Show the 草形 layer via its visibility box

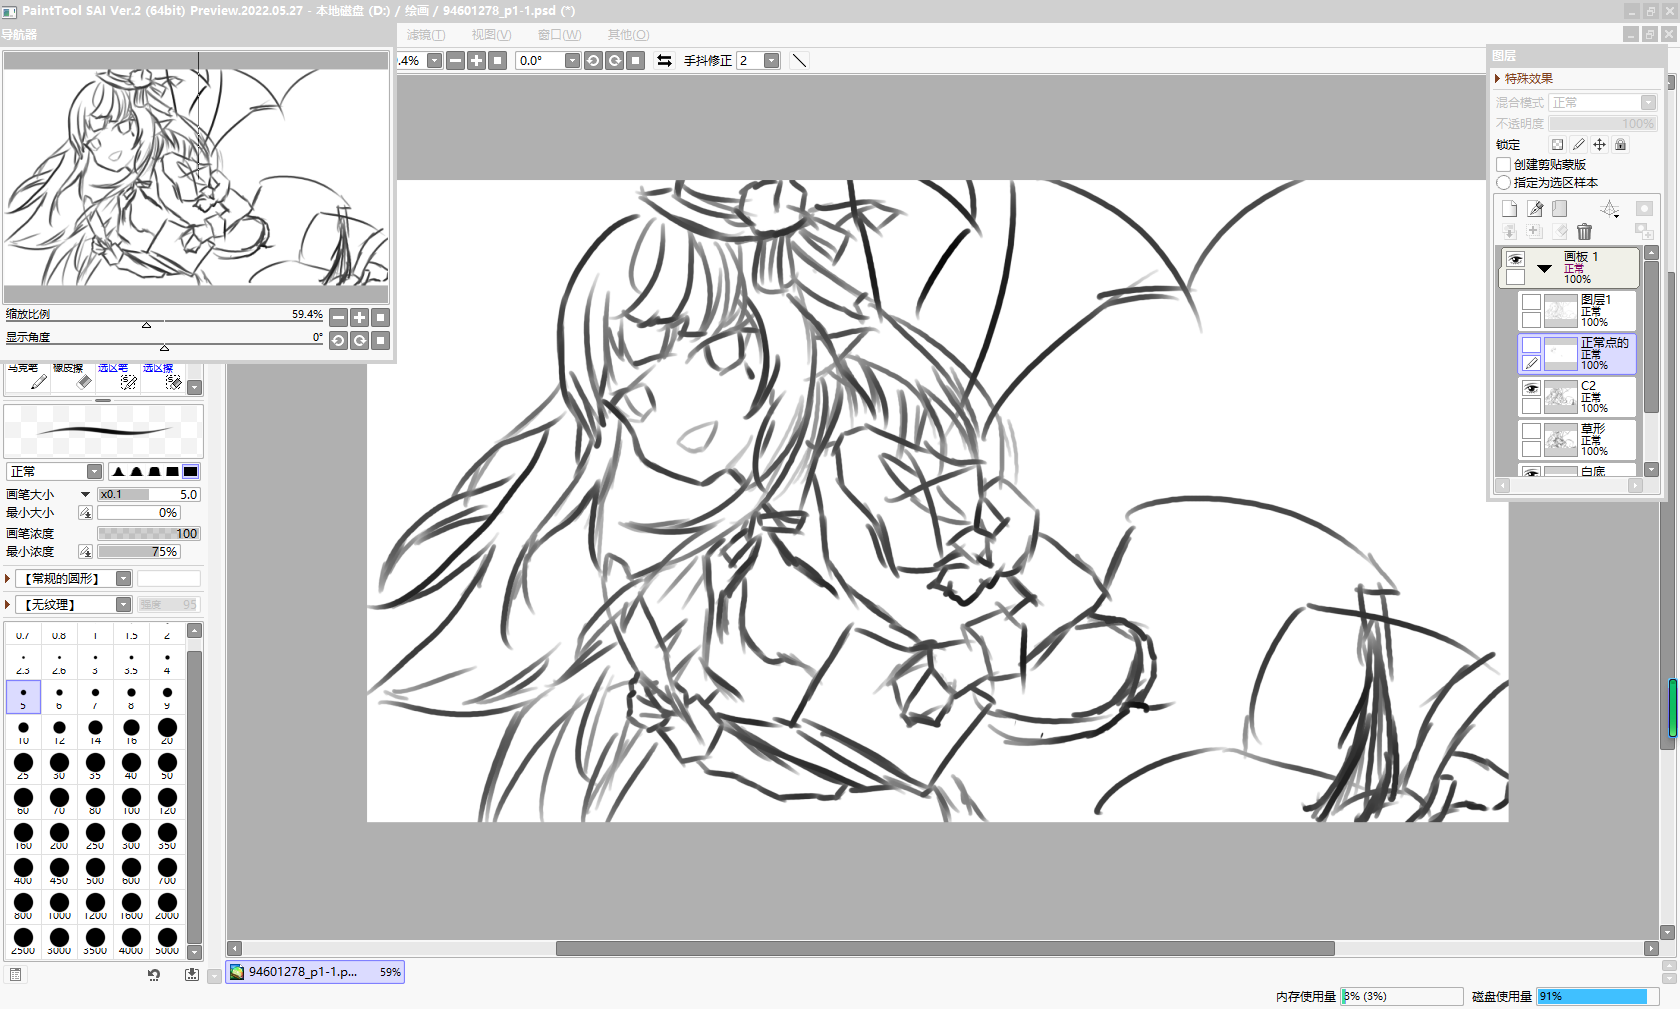pos(1531,432)
